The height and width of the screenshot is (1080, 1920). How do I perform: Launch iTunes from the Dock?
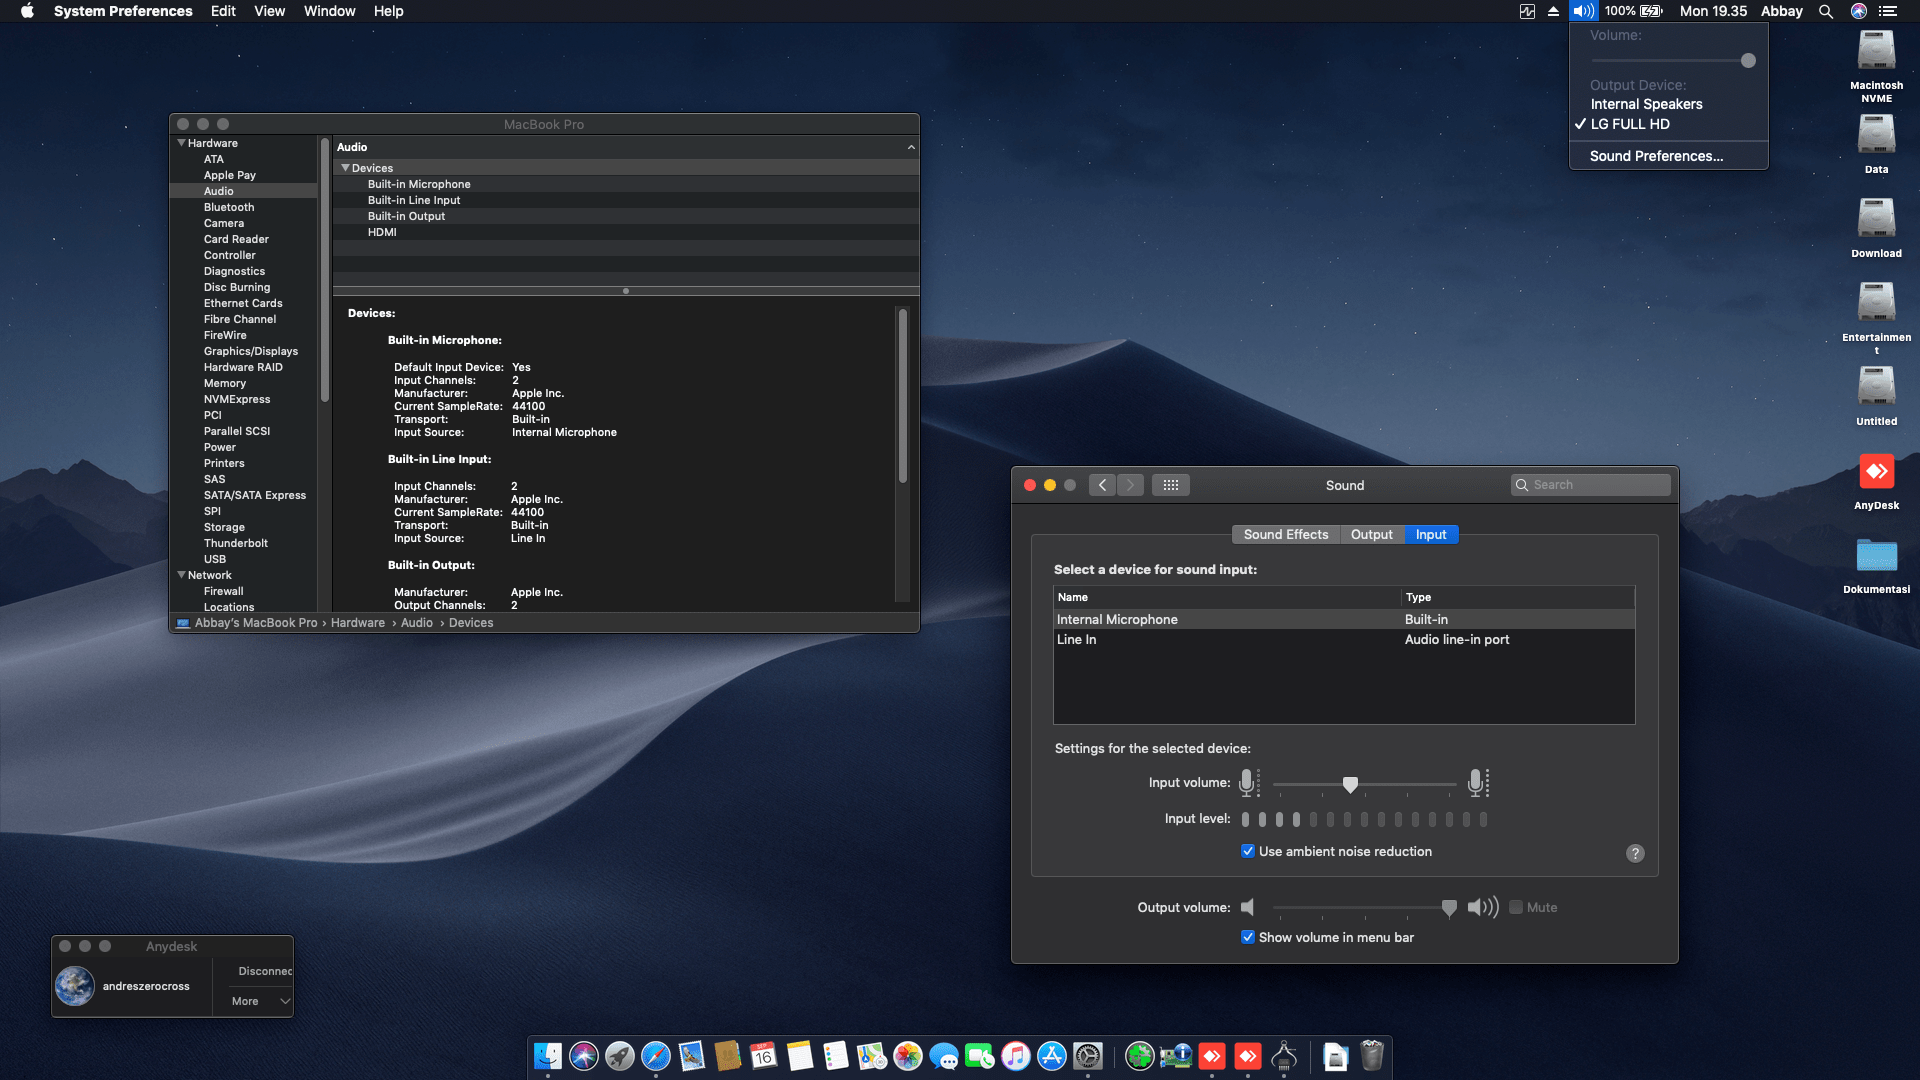point(1015,1057)
